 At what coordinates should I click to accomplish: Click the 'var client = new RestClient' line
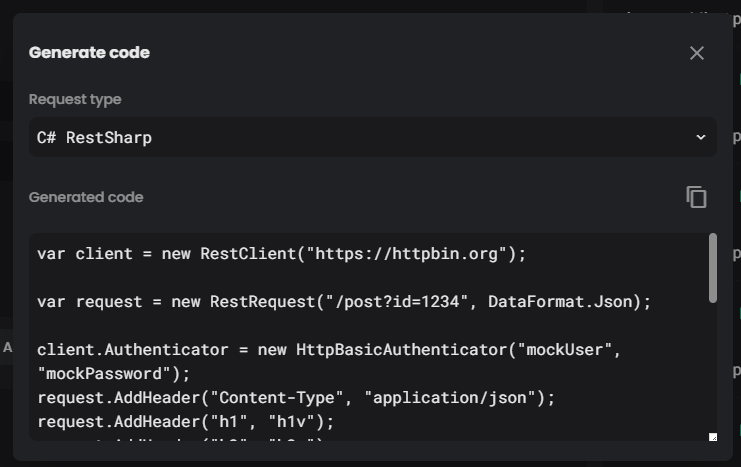pyautogui.click(x=282, y=254)
